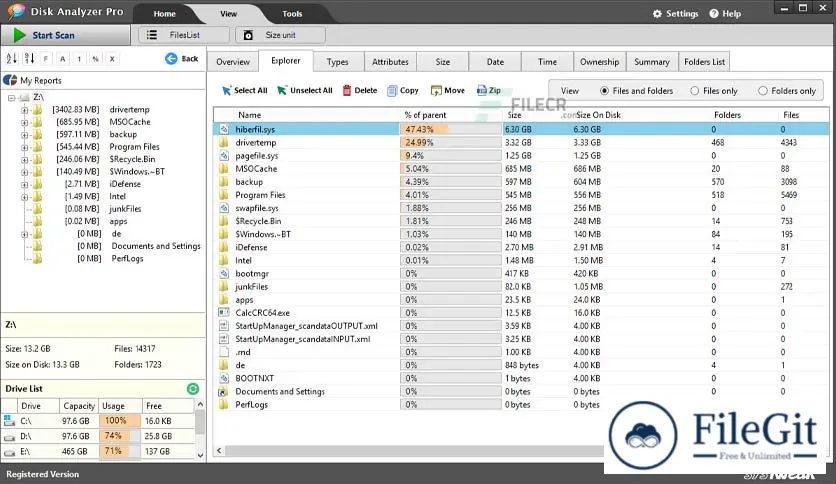Sort by the Folders column header
Viewport: 836px width, 484px height.
(x=727, y=115)
